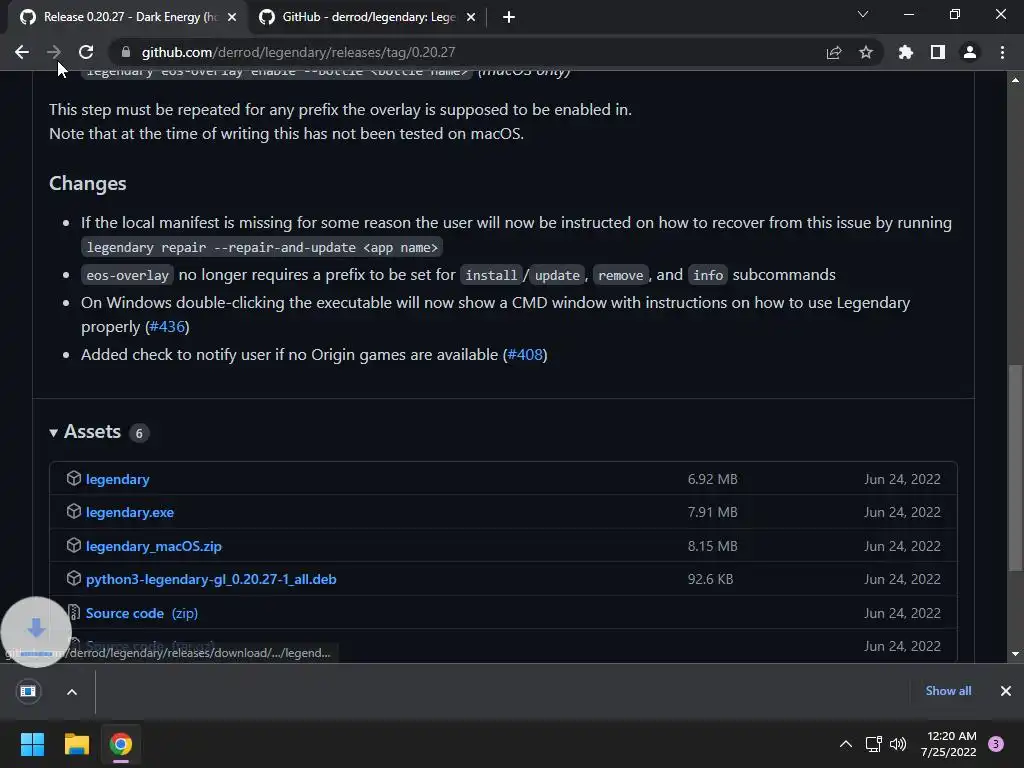Viewport: 1024px width, 768px height.
Task: Toggle the Chrome side panel icon
Action: (x=937, y=52)
